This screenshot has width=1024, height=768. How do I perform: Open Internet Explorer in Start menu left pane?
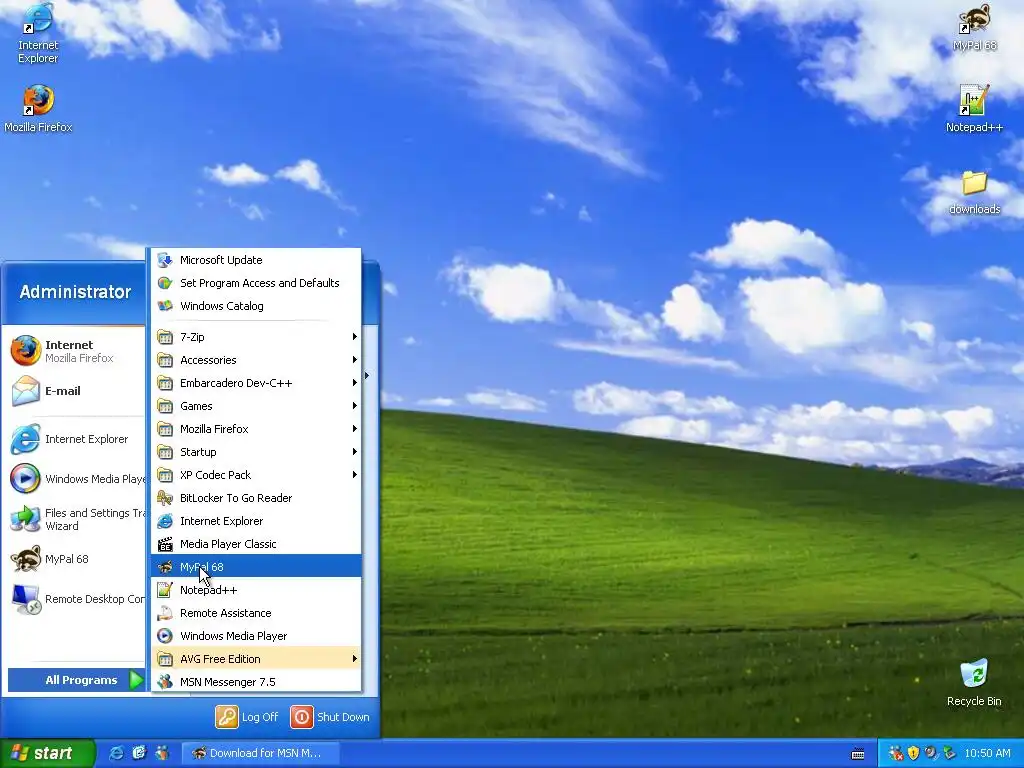[76, 439]
